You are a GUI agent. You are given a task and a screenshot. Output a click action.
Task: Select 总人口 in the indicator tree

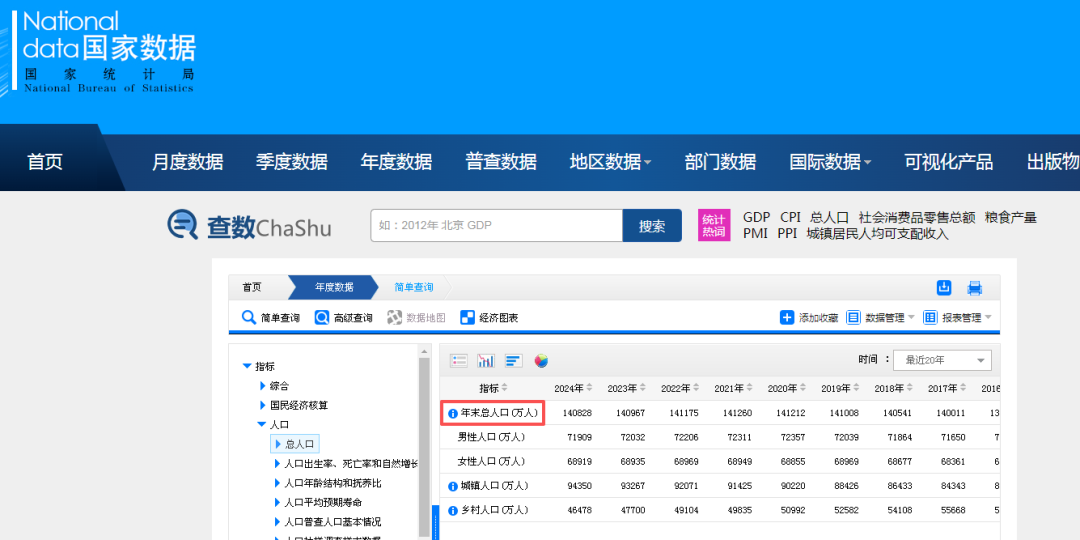click(296, 444)
